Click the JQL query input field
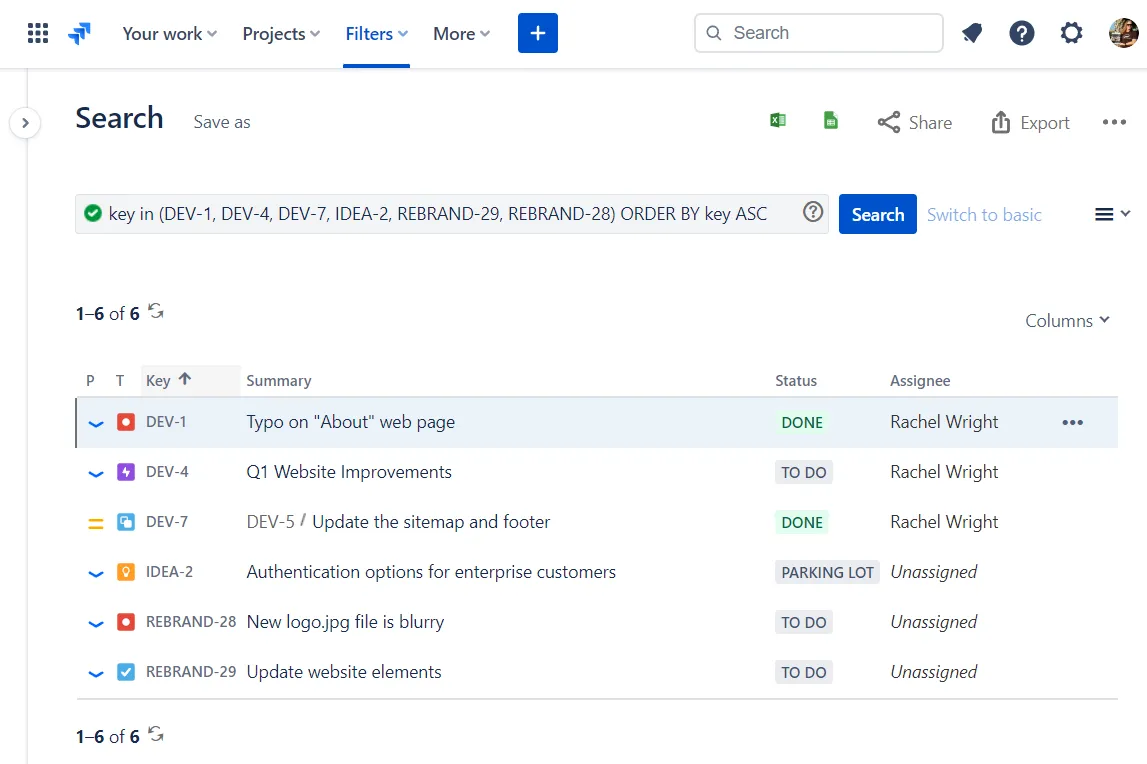This screenshot has height=764, width=1147. [440, 214]
